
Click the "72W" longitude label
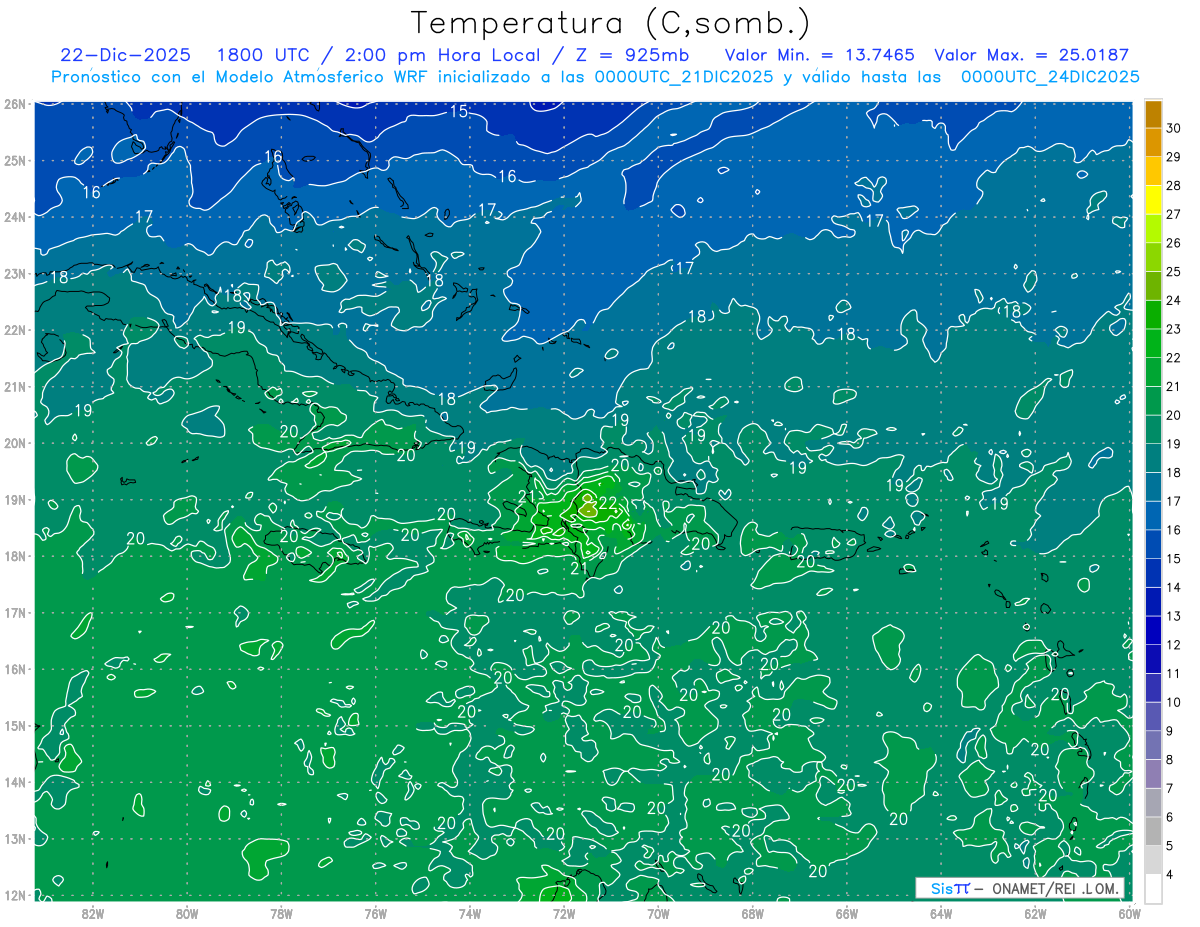[563, 913]
